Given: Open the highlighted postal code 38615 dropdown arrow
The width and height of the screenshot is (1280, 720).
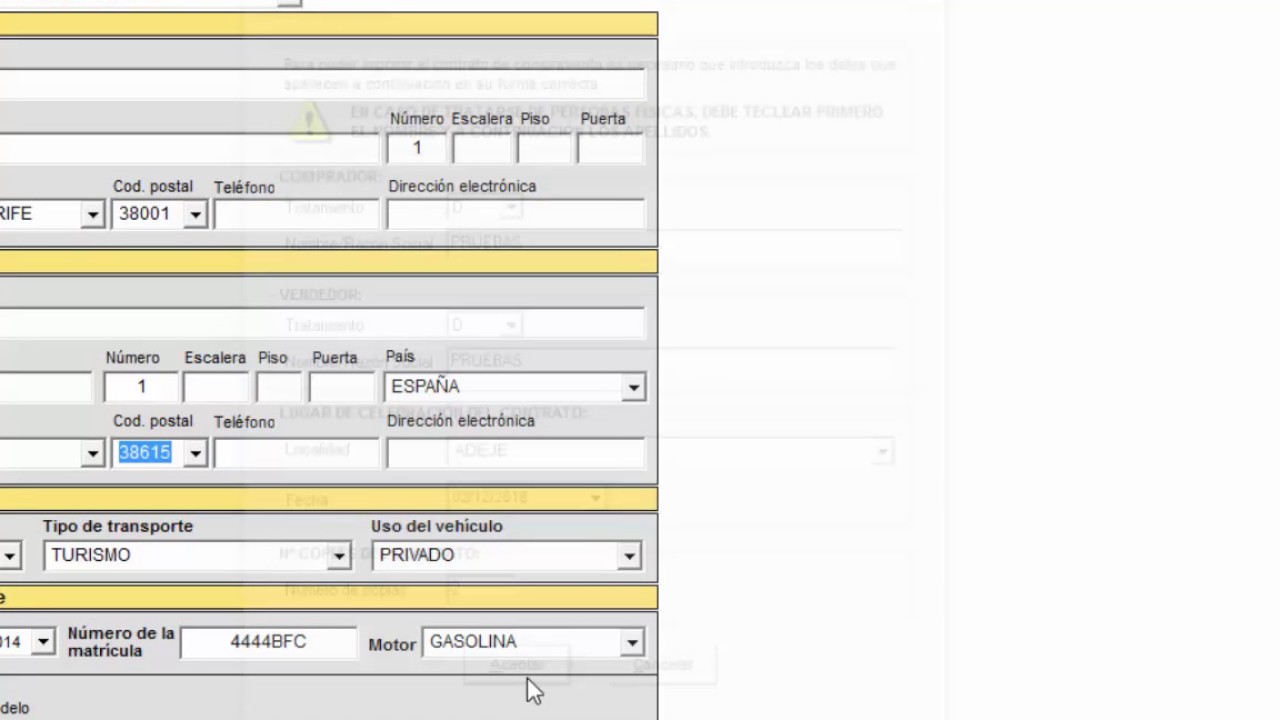Looking at the screenshot, I should click(x=195, y=453).
